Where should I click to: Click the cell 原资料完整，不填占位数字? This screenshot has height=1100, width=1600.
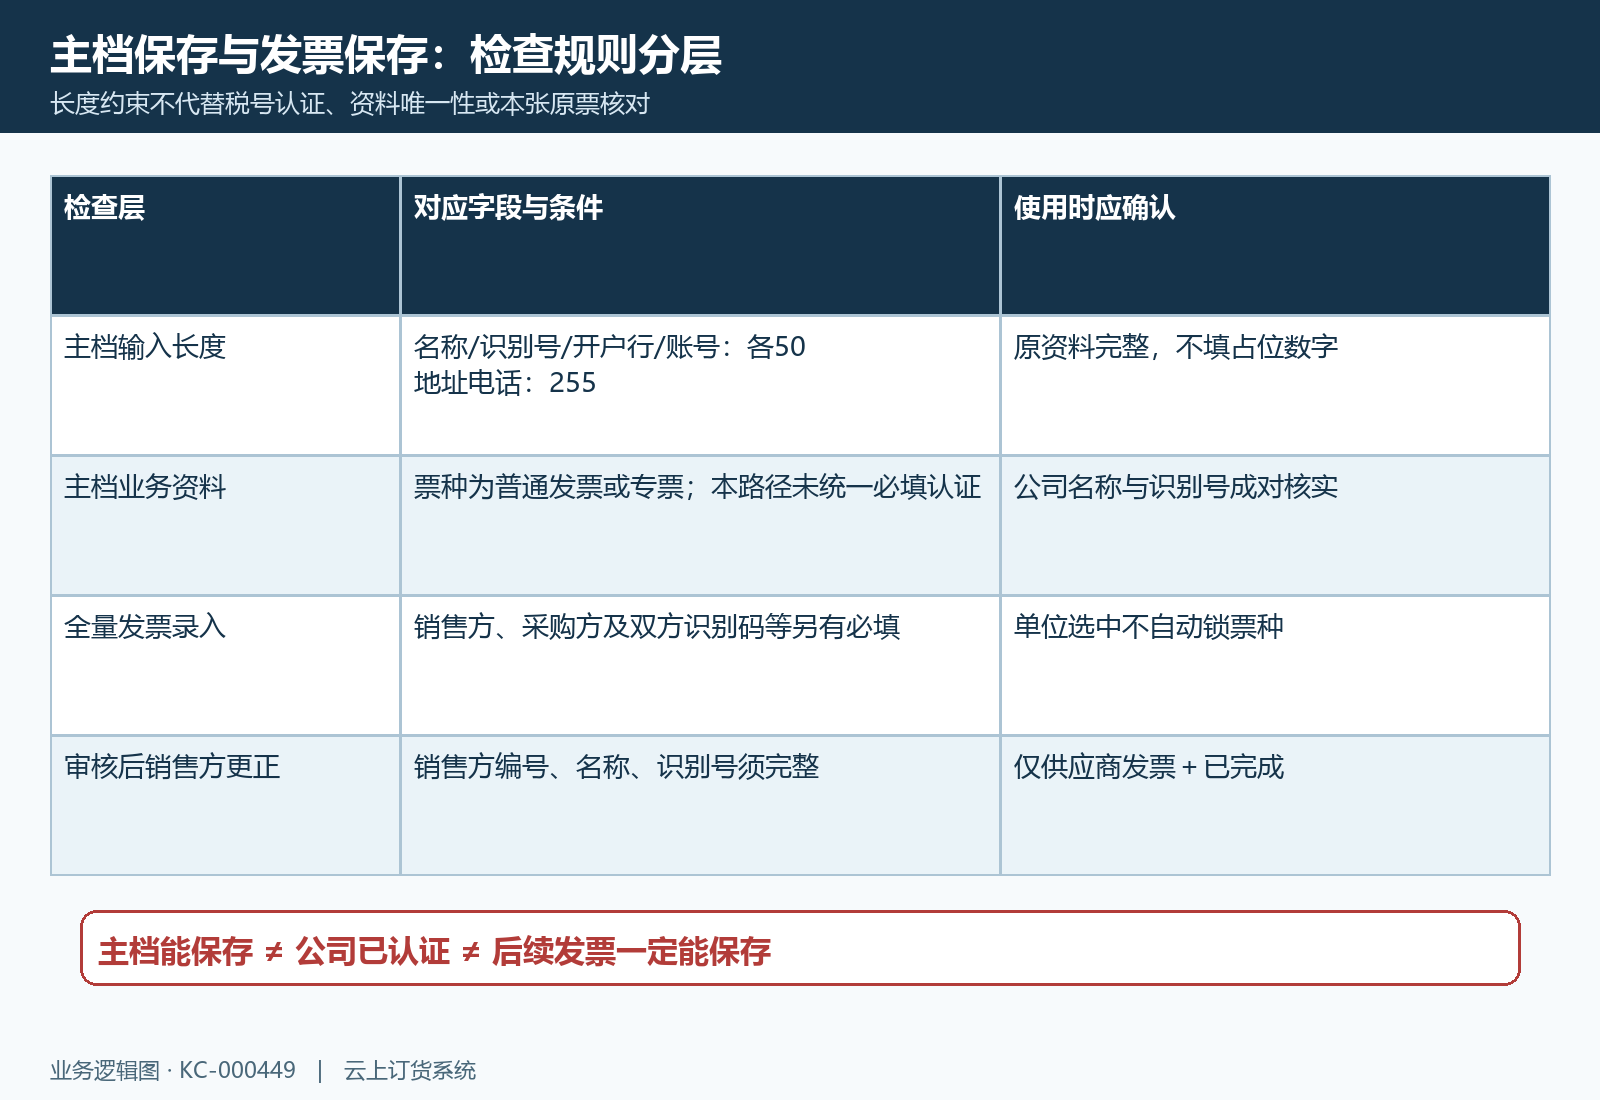pyautogui.click(x=1275, y=386)
